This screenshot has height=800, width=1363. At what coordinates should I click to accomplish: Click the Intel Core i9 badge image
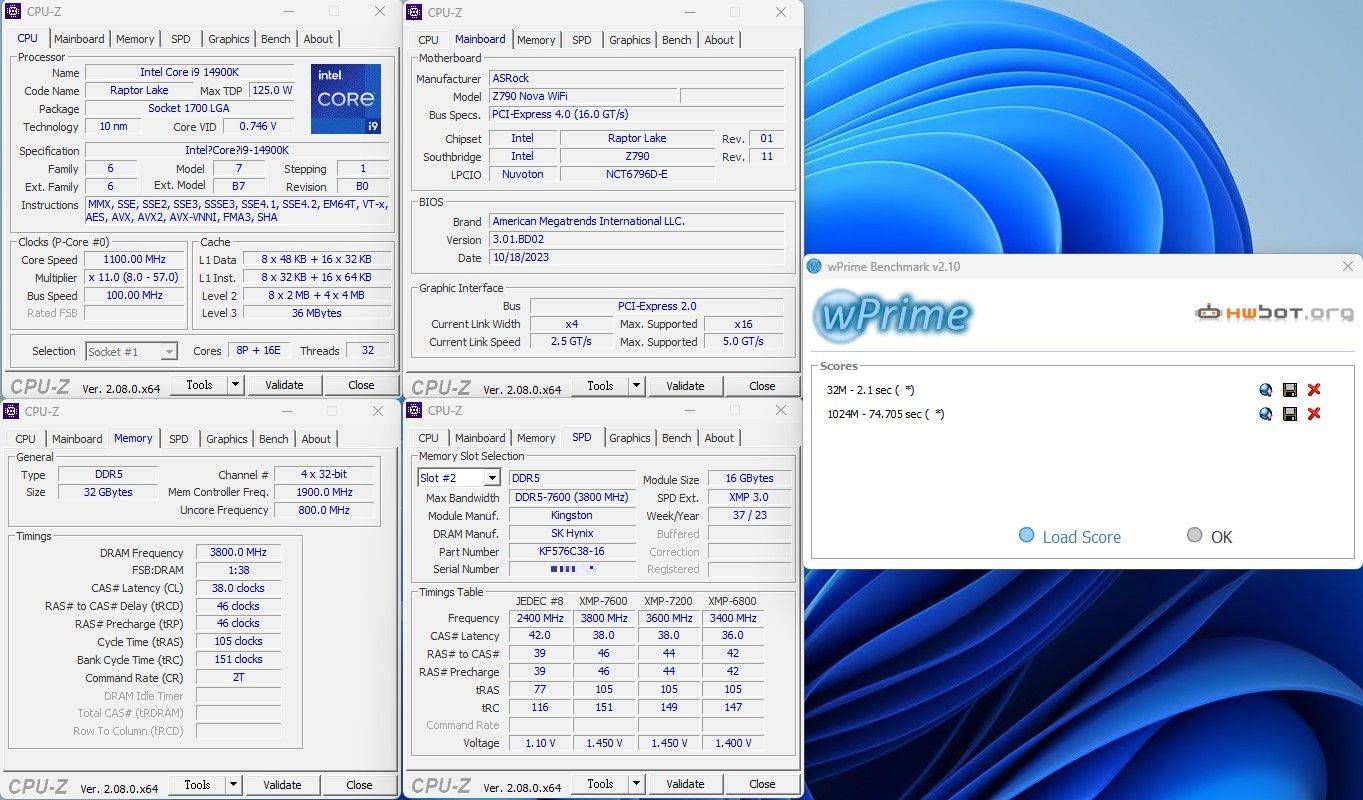tap(346, 99)
